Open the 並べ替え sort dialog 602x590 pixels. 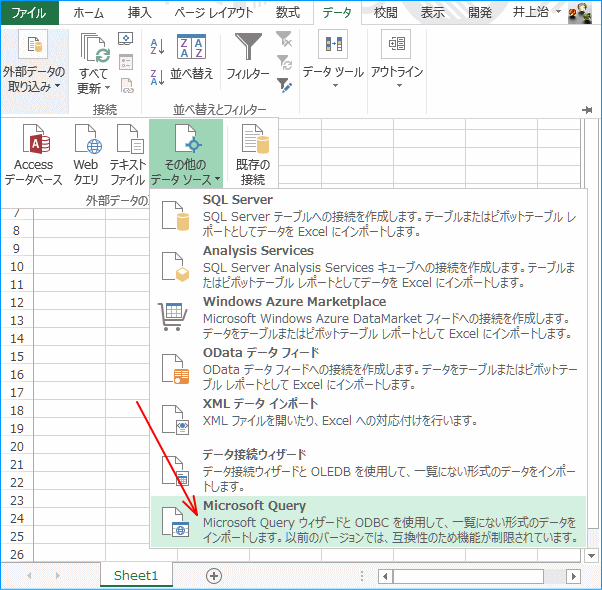(x=192, y=58)
